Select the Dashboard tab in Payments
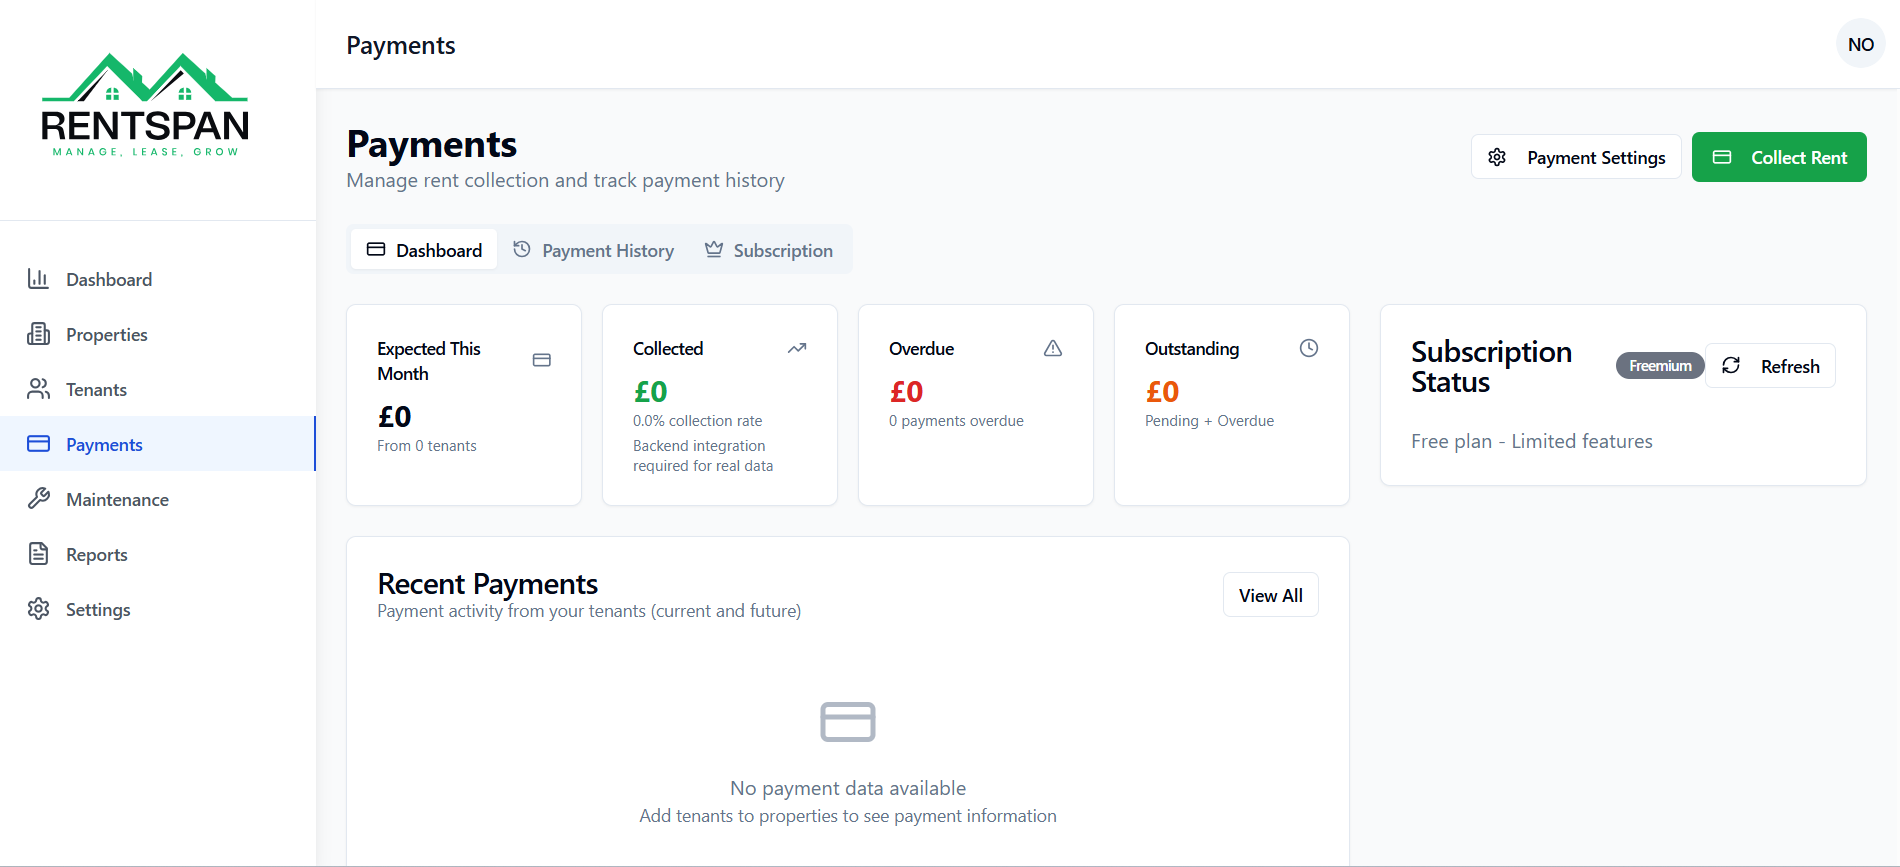Viewport: 1900px width, 867px height. point(424,250)
